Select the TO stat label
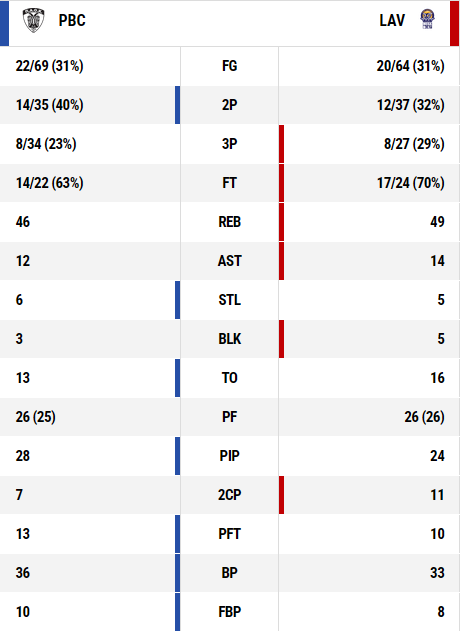The image size is (461, 631). 229,378
